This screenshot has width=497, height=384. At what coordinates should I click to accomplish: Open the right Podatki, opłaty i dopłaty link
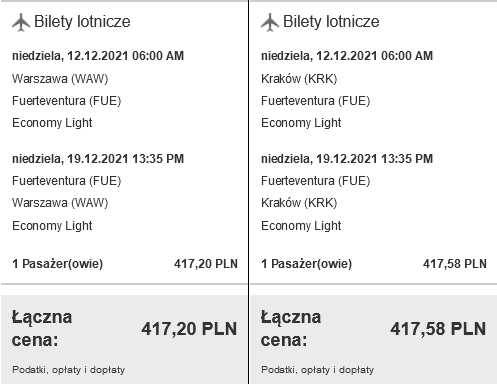(317, 370)
